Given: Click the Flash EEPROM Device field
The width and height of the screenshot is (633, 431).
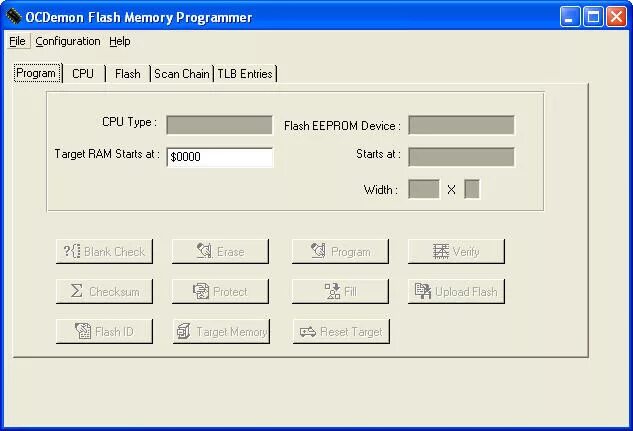Looking at the screenshot, I should 461,125.
